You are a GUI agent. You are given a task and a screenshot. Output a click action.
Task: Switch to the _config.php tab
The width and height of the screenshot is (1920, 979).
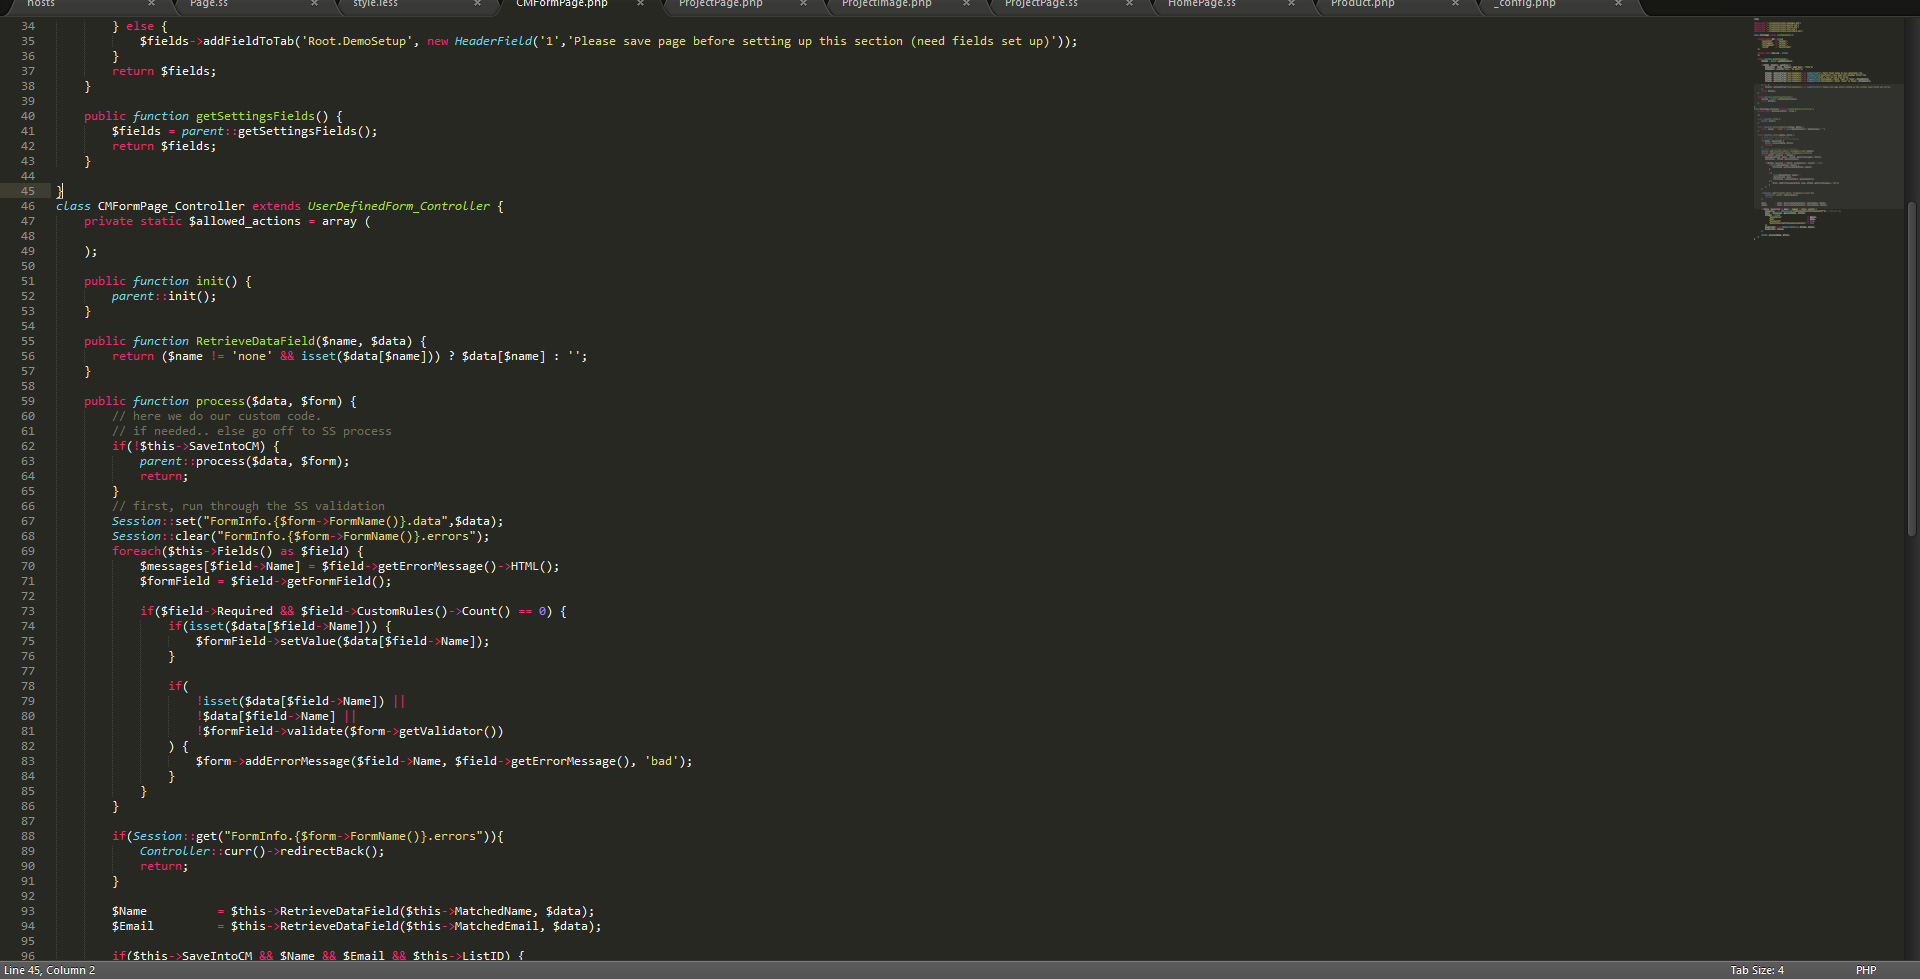pyautogui.click(x=1523, y=4)
